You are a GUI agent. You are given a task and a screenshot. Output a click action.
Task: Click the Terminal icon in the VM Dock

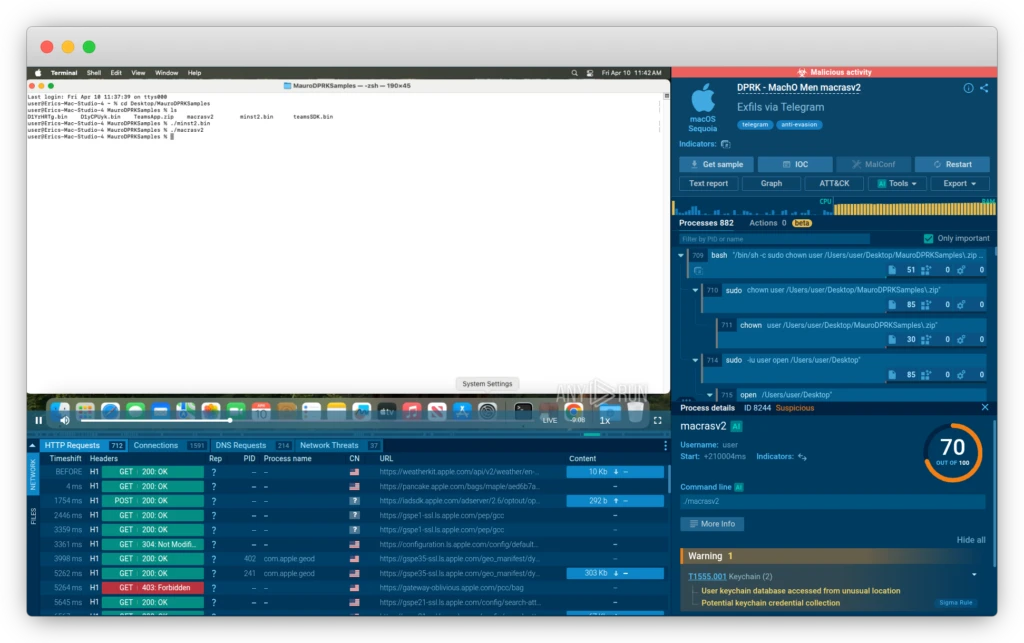coord(523,411)
